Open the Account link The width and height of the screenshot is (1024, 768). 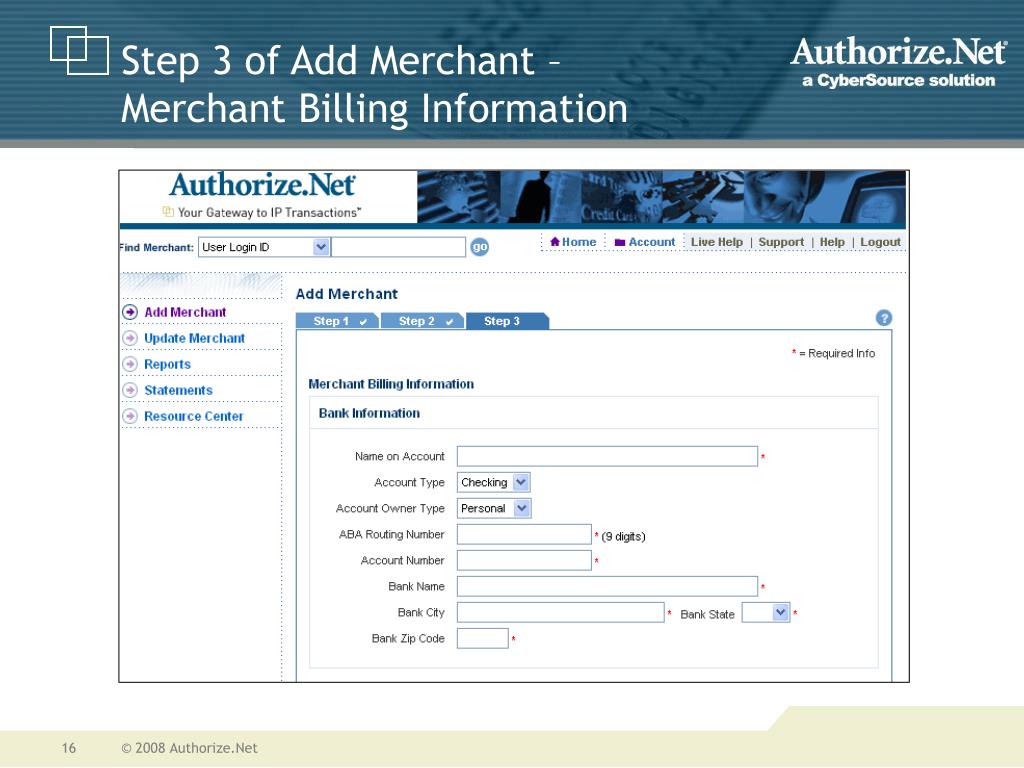tap(645, 242)
